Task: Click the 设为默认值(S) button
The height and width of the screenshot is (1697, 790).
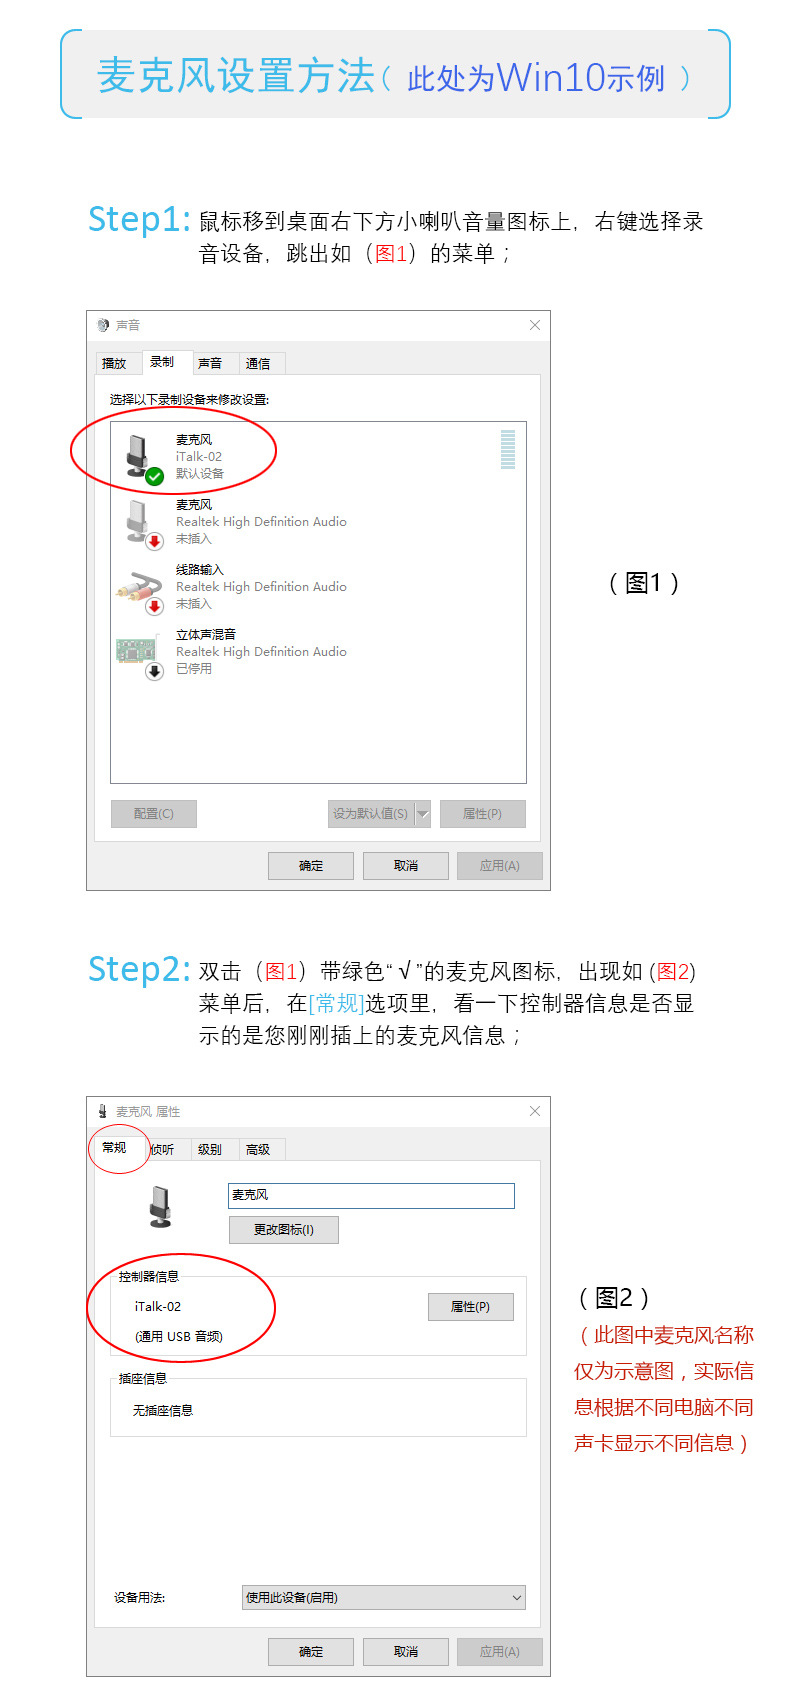Action: (x=371, y=814)
